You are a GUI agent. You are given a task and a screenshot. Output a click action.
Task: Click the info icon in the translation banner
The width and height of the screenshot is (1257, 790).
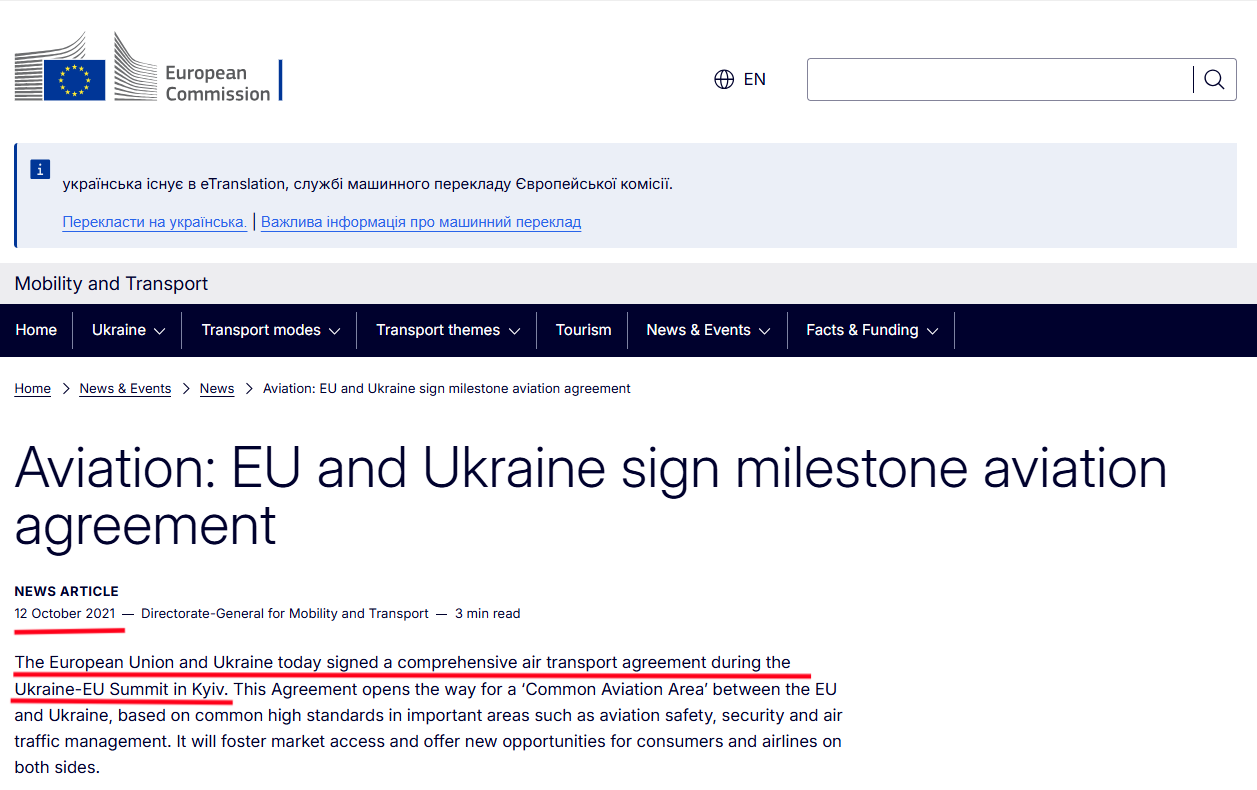pos(39,169)
